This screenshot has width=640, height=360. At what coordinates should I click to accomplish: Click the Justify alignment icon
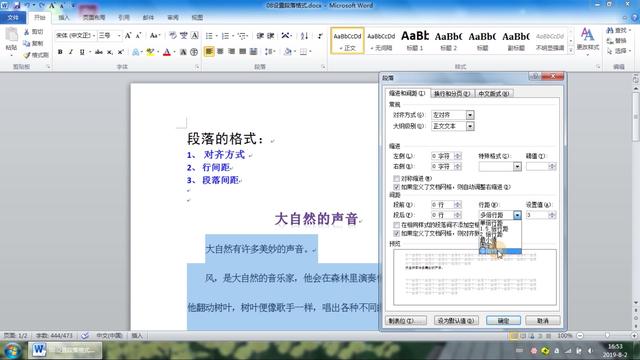point(242,51)
